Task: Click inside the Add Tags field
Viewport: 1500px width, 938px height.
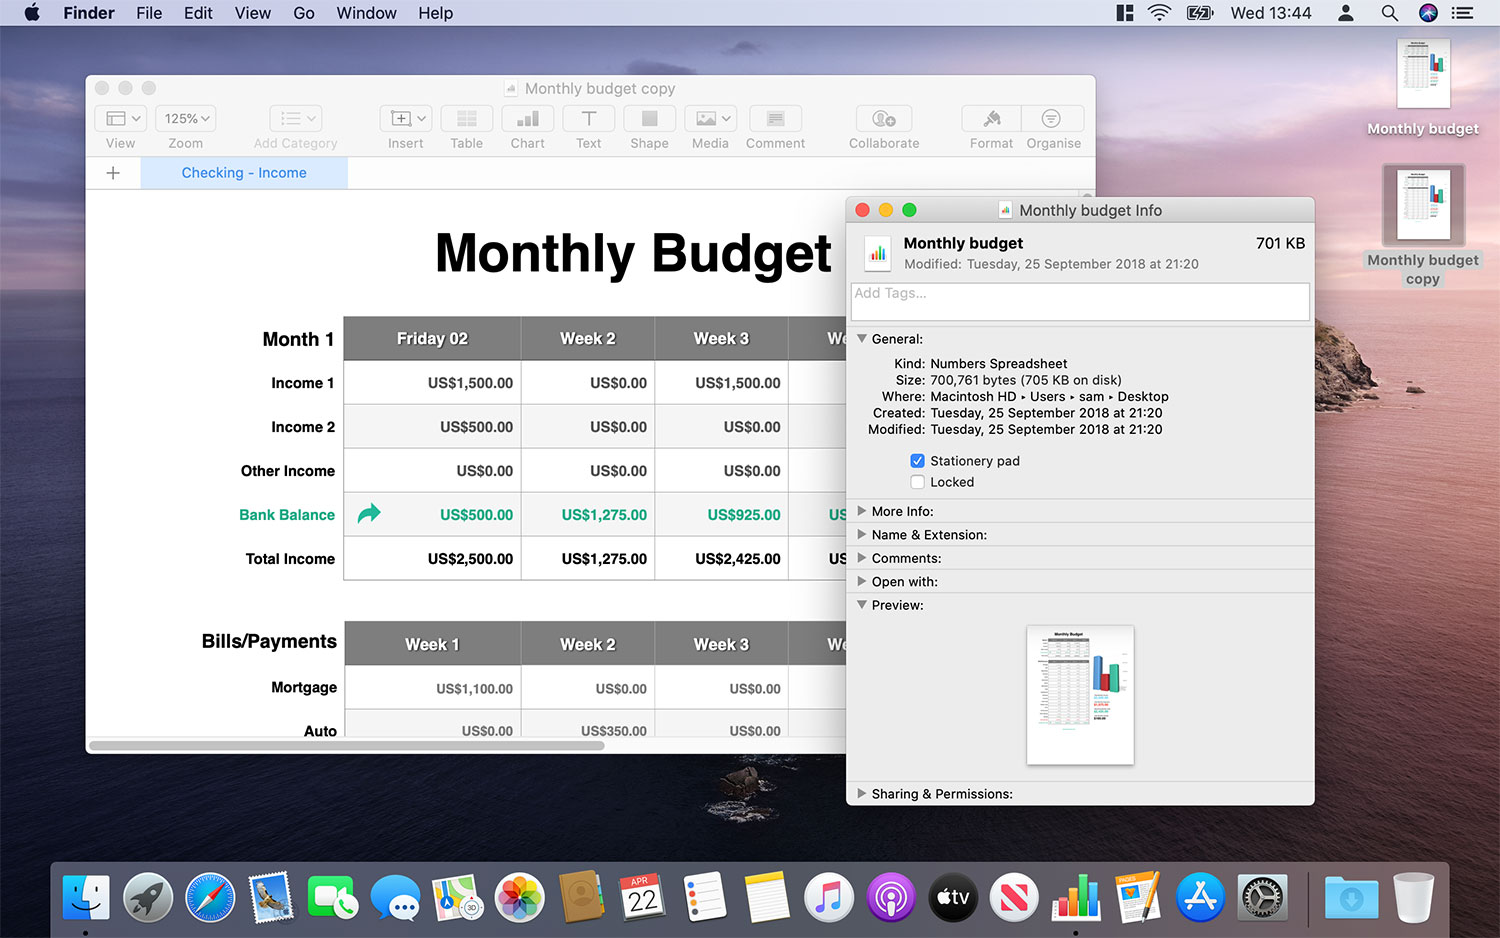Action: [x=1080, y=301]
